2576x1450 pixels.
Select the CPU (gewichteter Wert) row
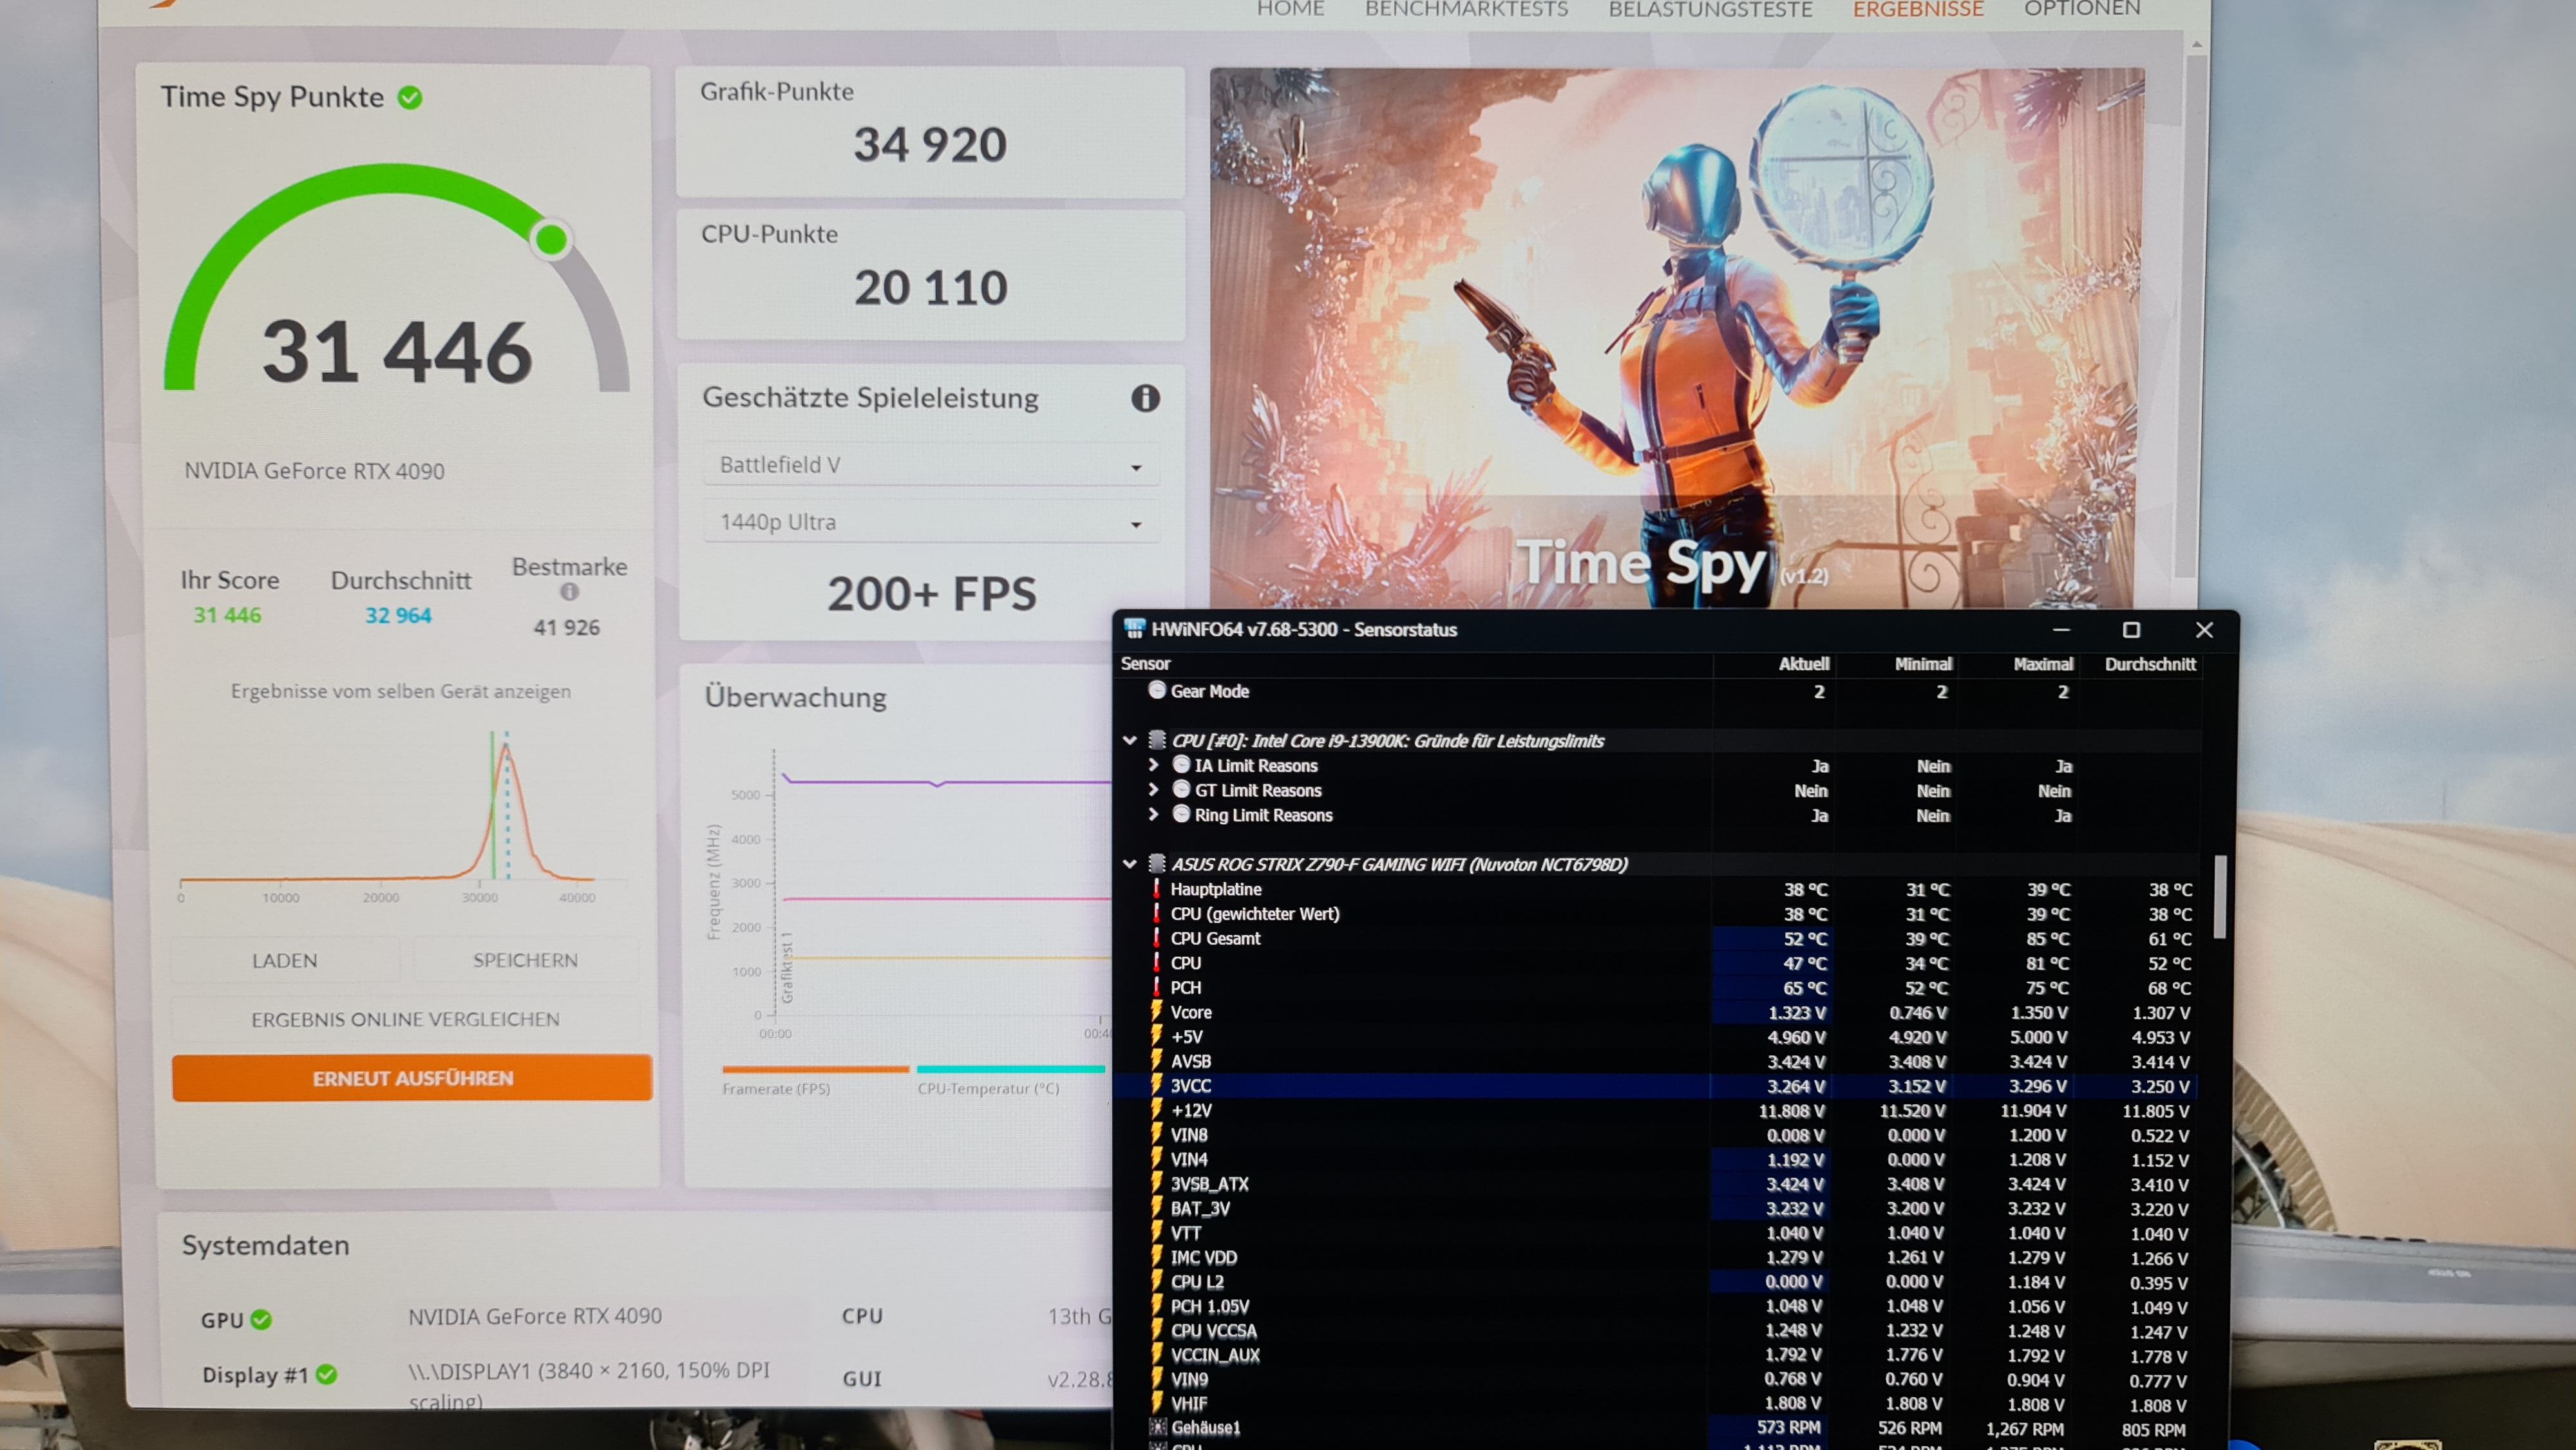coord(1658,913)
